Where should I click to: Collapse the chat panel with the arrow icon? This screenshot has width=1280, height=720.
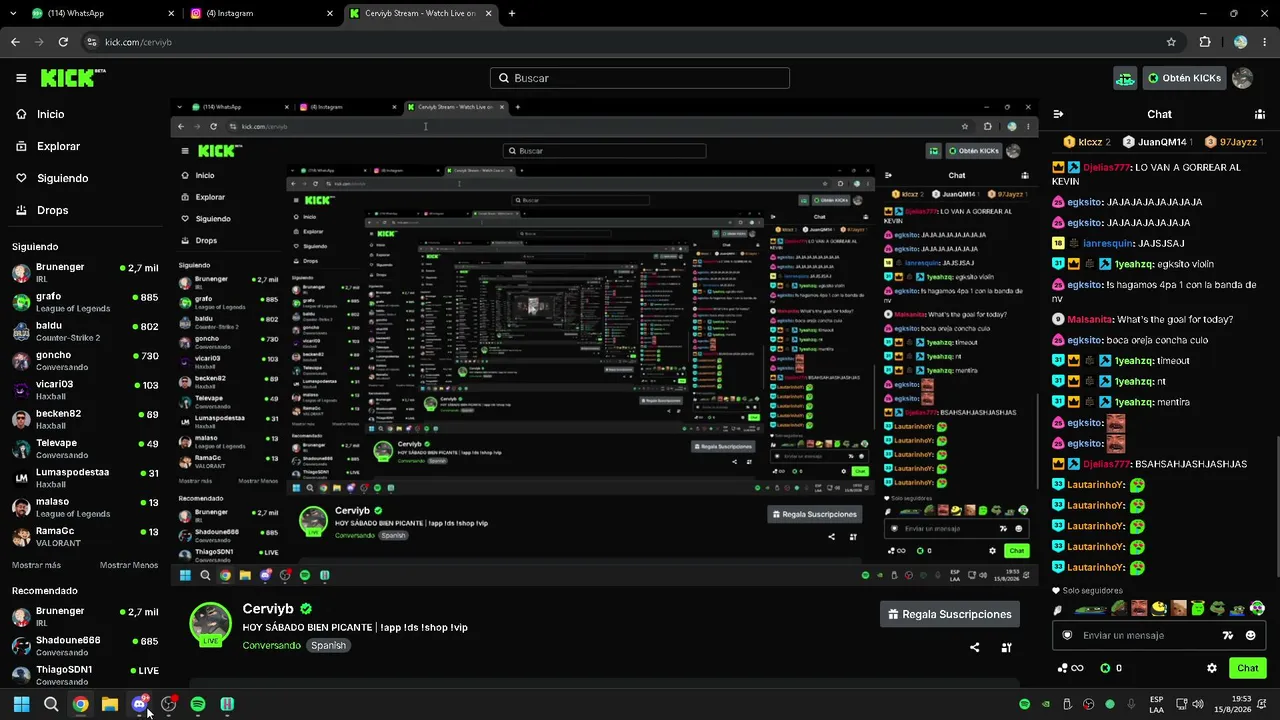(1059, 114)
